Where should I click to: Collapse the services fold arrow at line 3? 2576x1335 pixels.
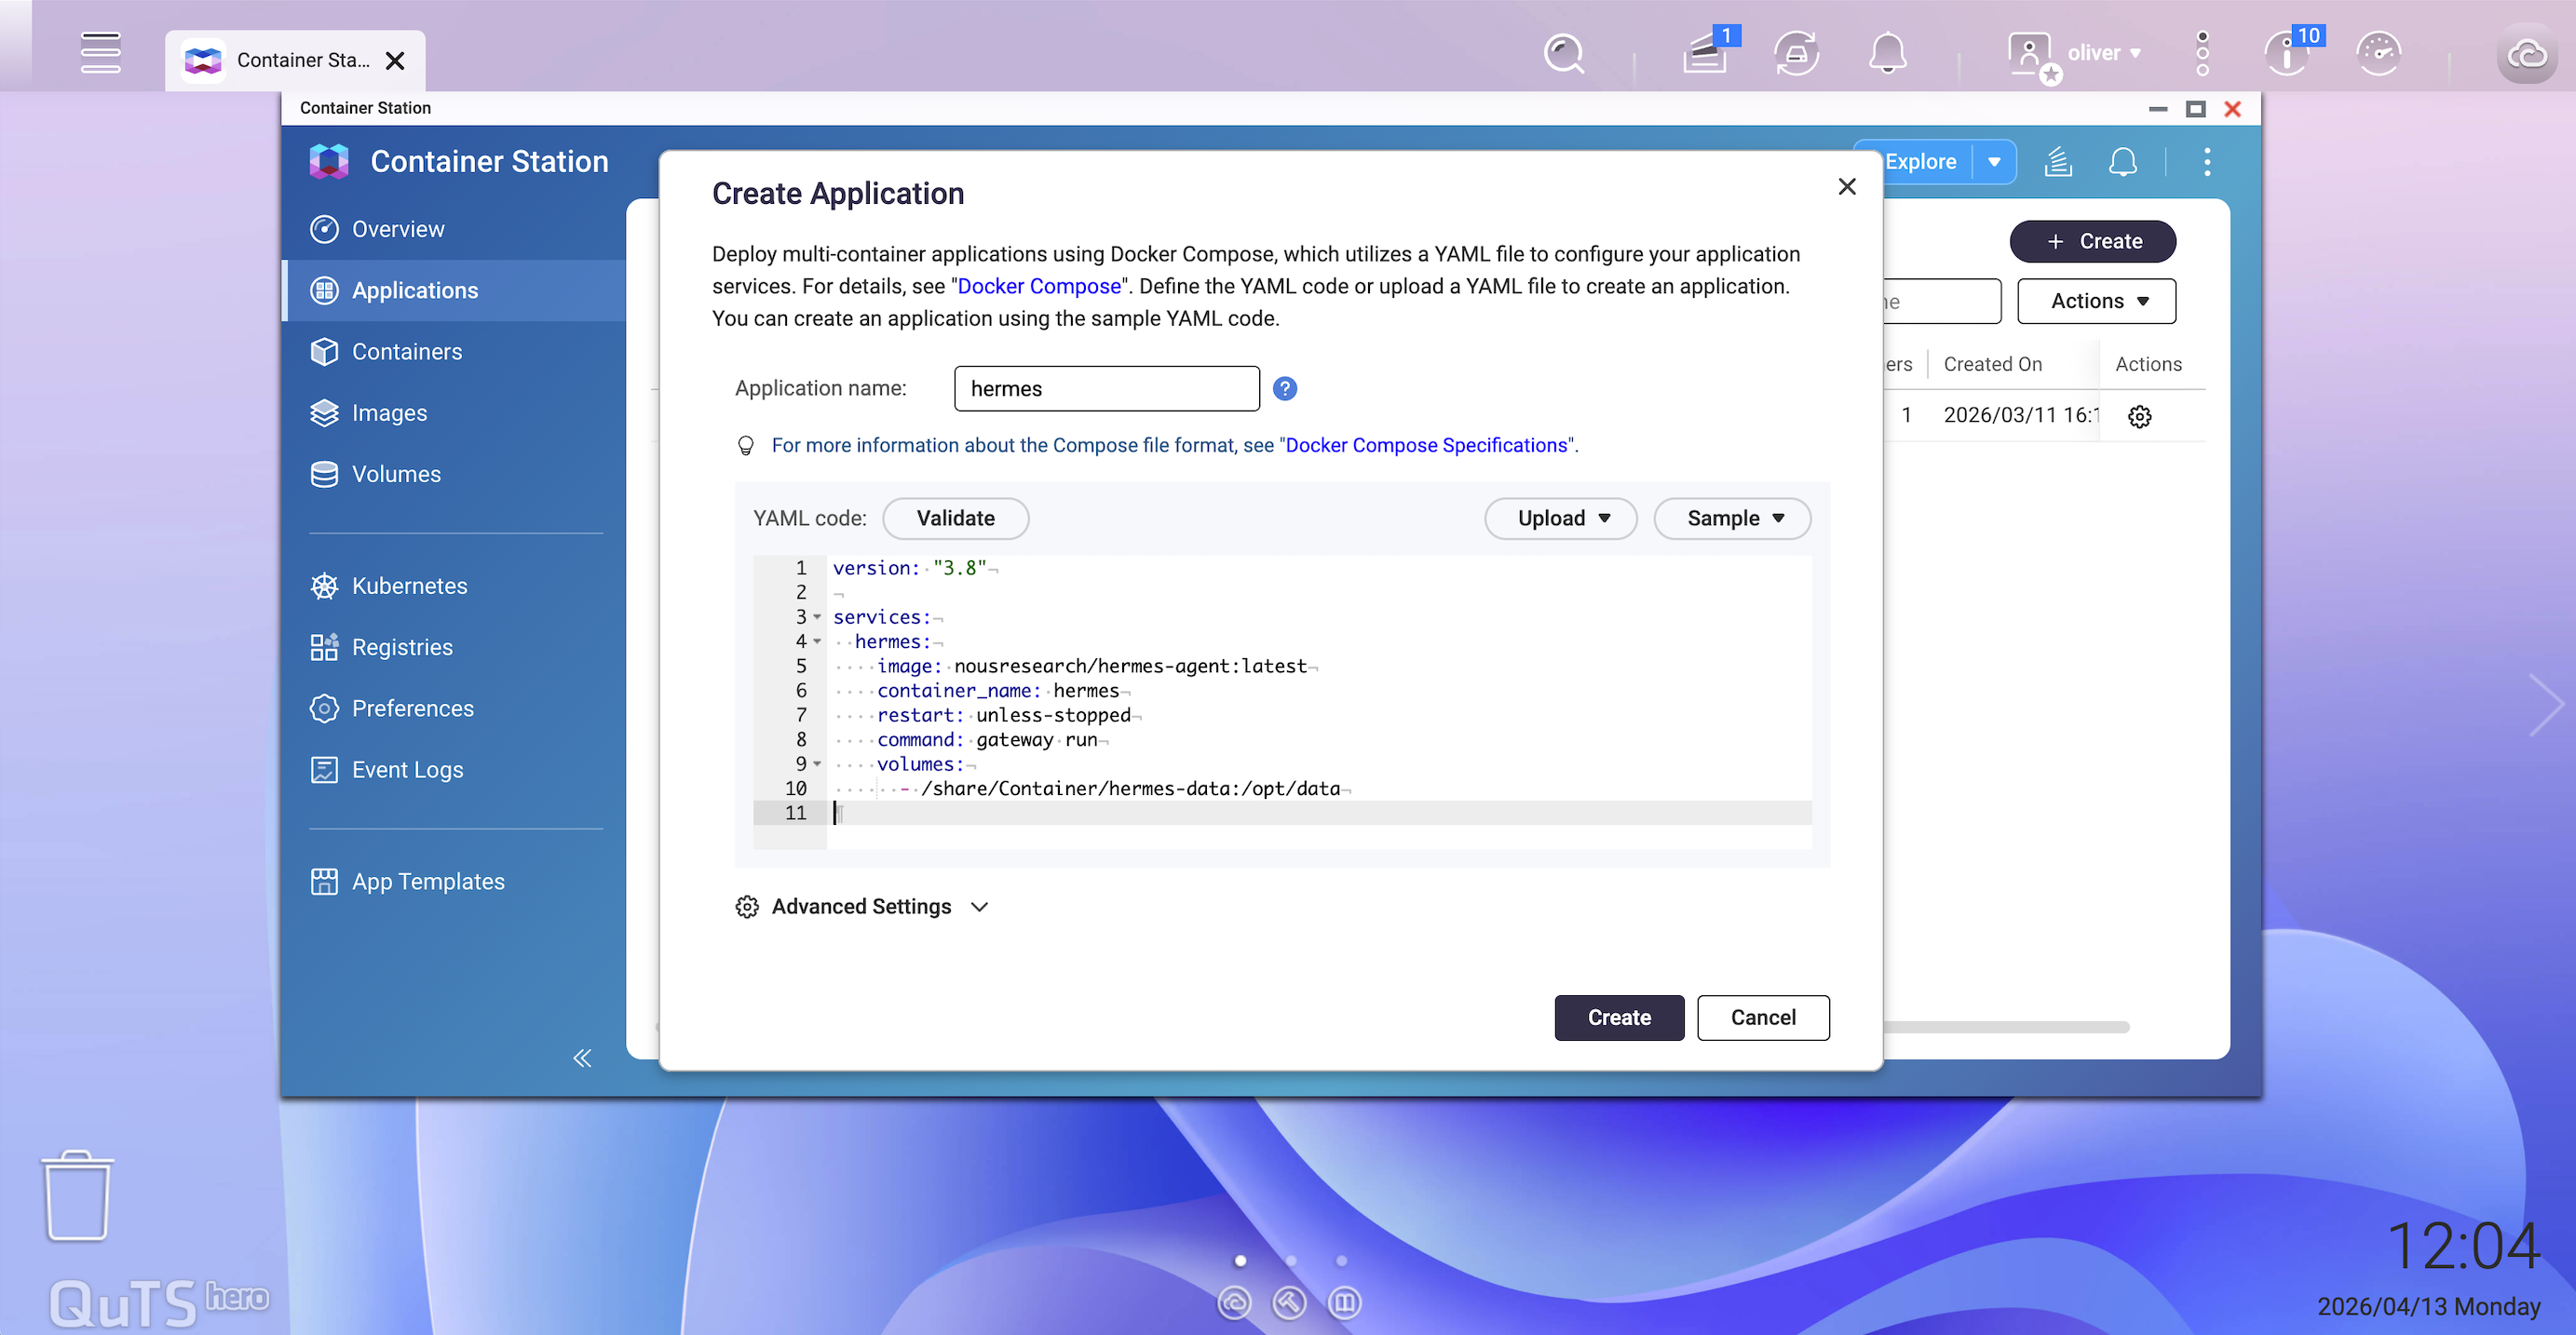point(817,616)
